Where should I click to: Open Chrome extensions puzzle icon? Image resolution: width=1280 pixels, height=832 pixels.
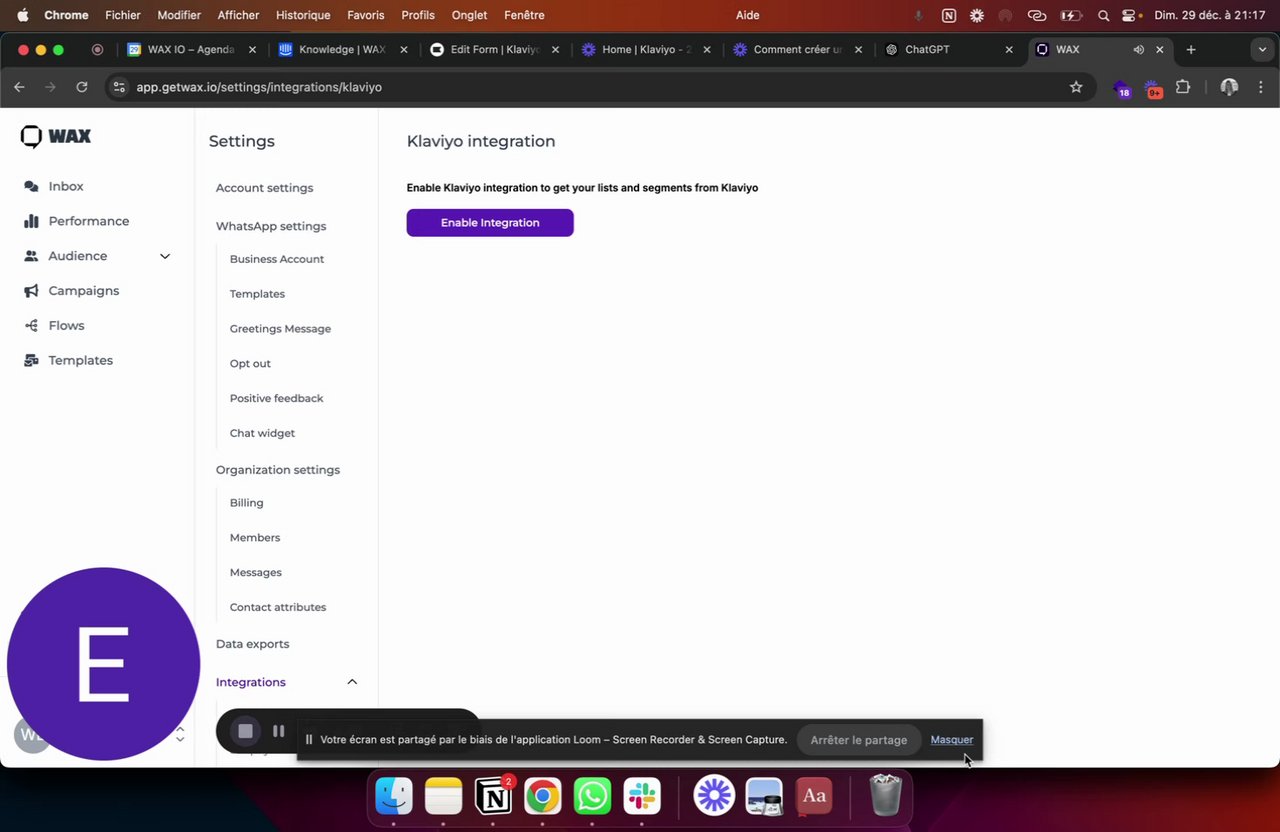pos(1183,87)
